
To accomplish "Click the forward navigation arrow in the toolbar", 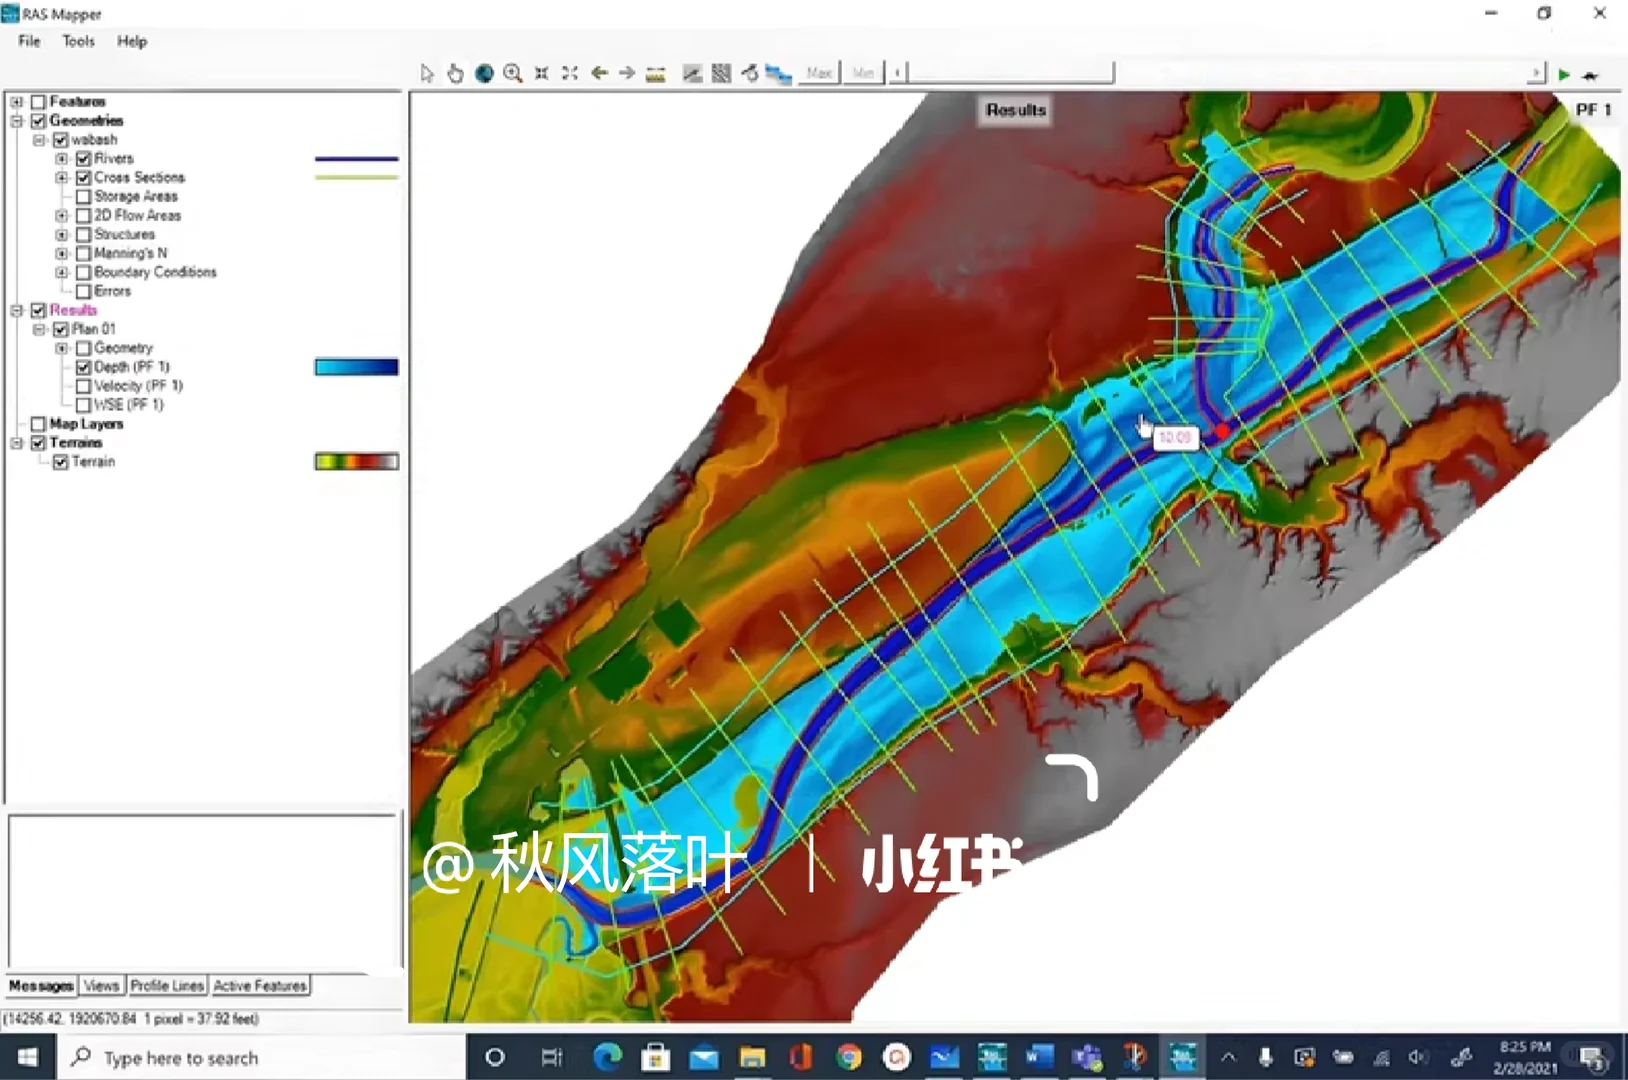I will pos(626,73).
